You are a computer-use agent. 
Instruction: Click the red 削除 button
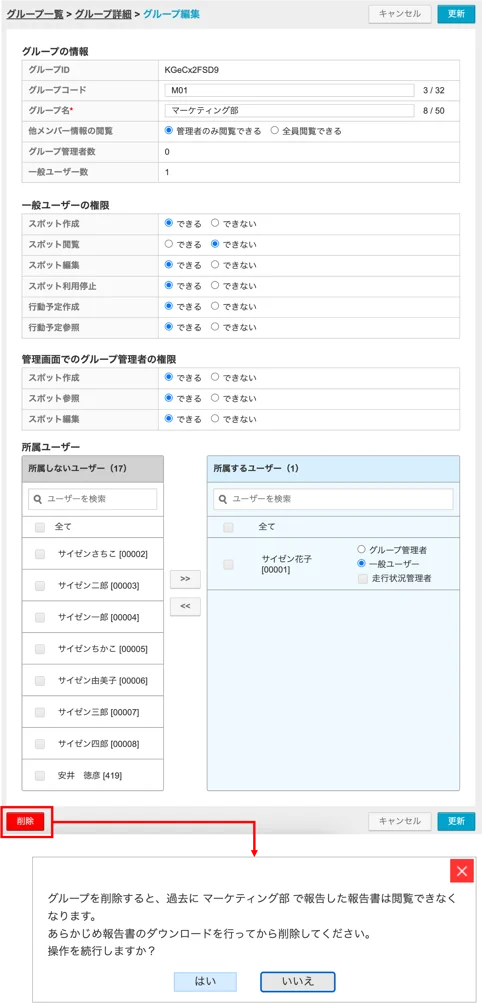pos(26,821)
